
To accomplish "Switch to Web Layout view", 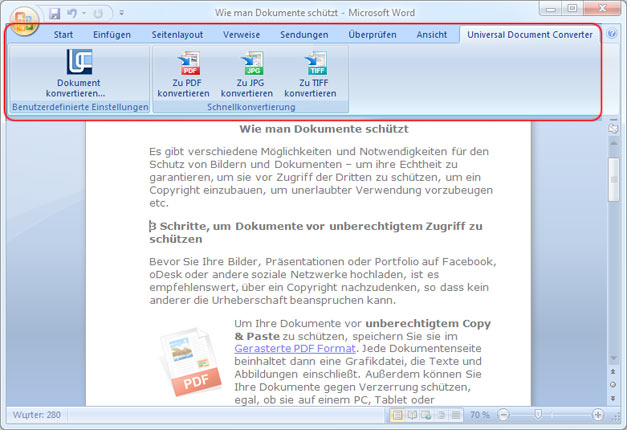I will tap(426, 415).
